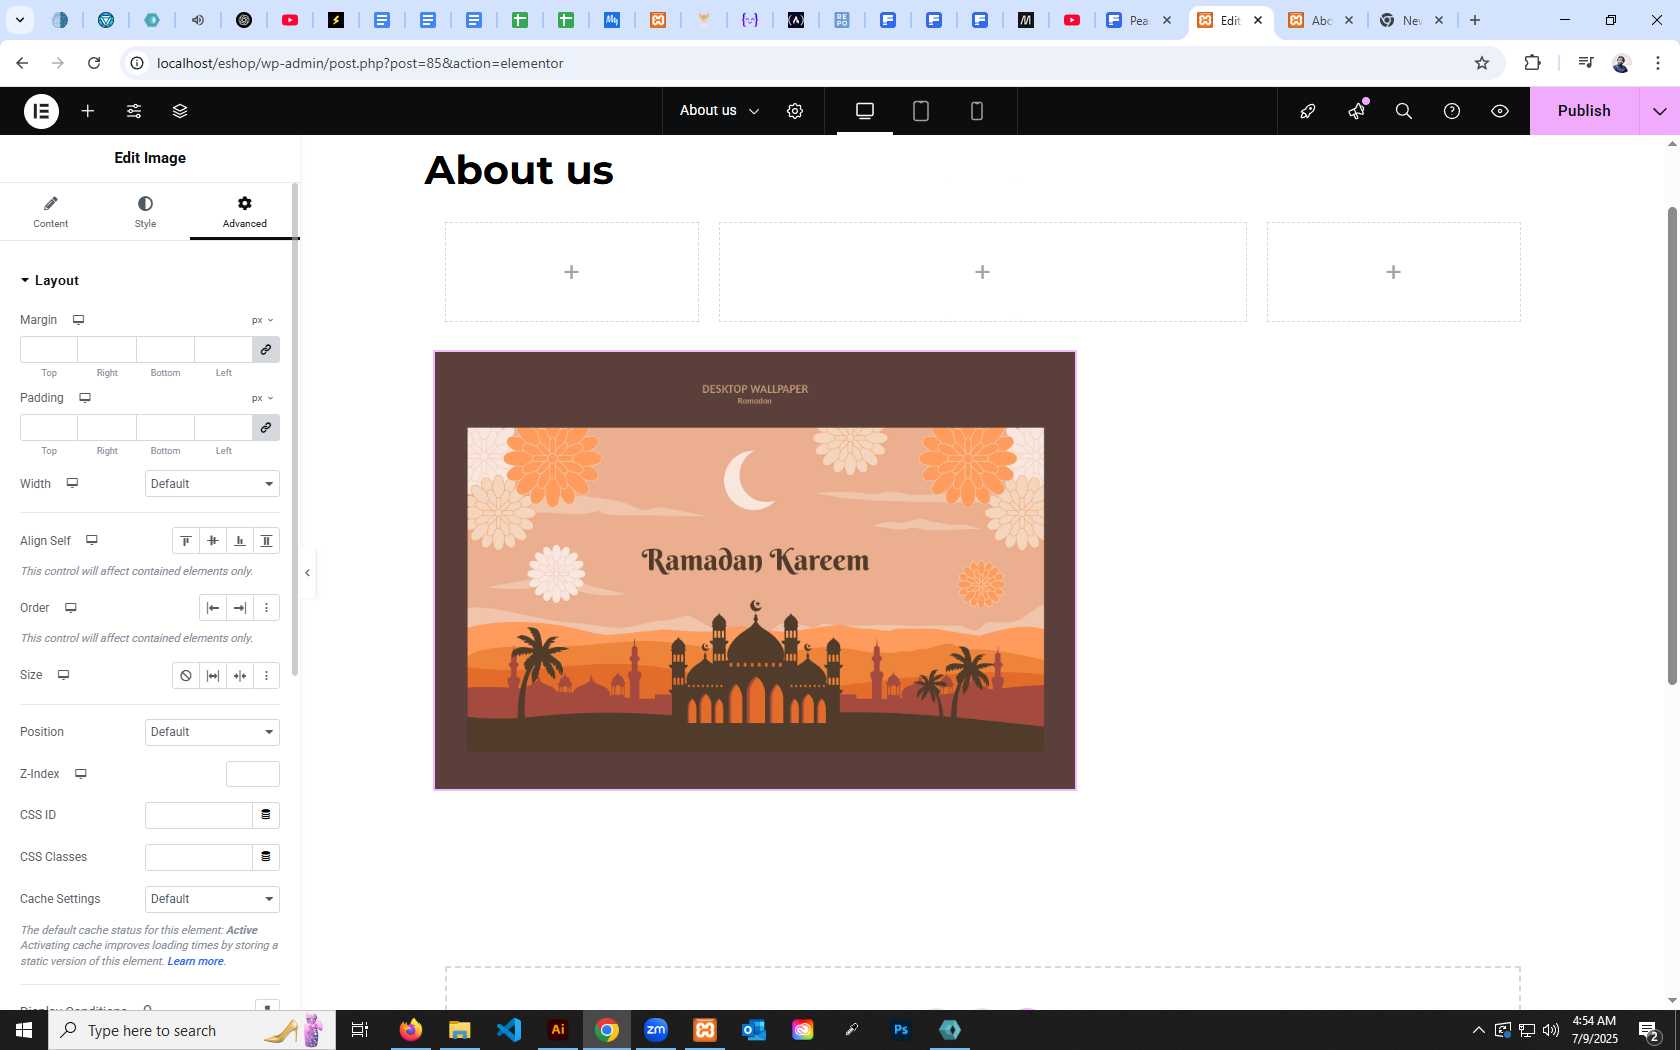This screenshot has width=1680, height=1050.
Task: Select the Advanced tab
Action: (x=245, y=212)
